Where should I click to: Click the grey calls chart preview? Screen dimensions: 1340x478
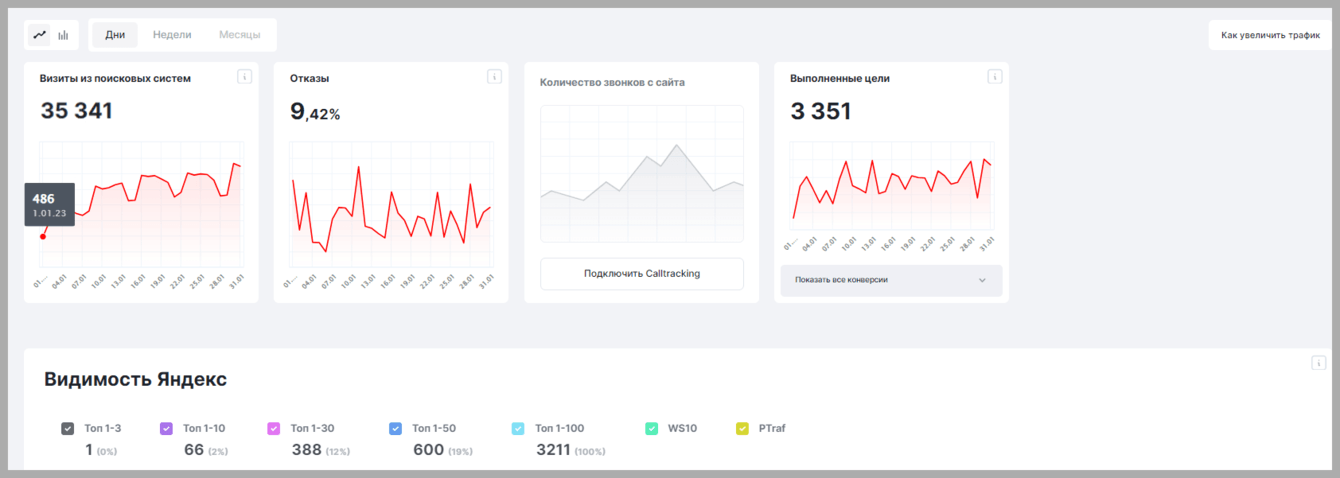(642, 174)
